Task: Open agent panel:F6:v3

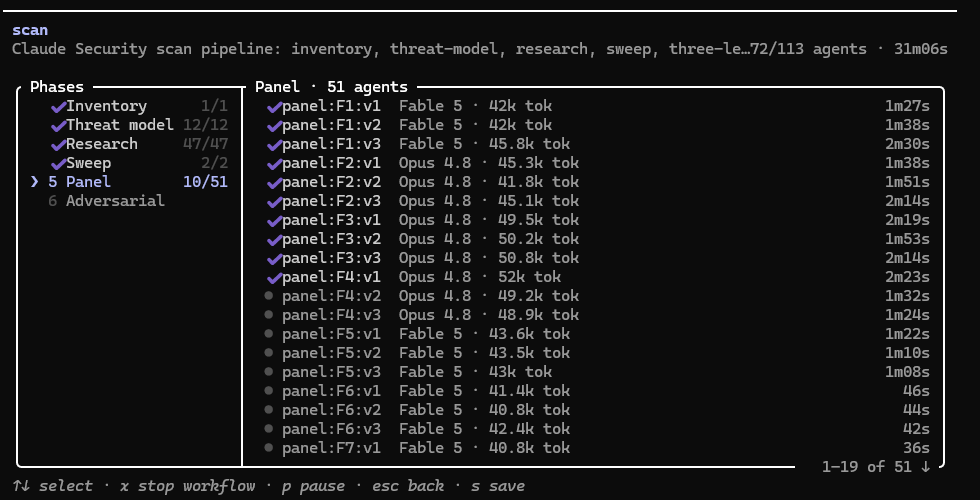Action: point(598,429)
